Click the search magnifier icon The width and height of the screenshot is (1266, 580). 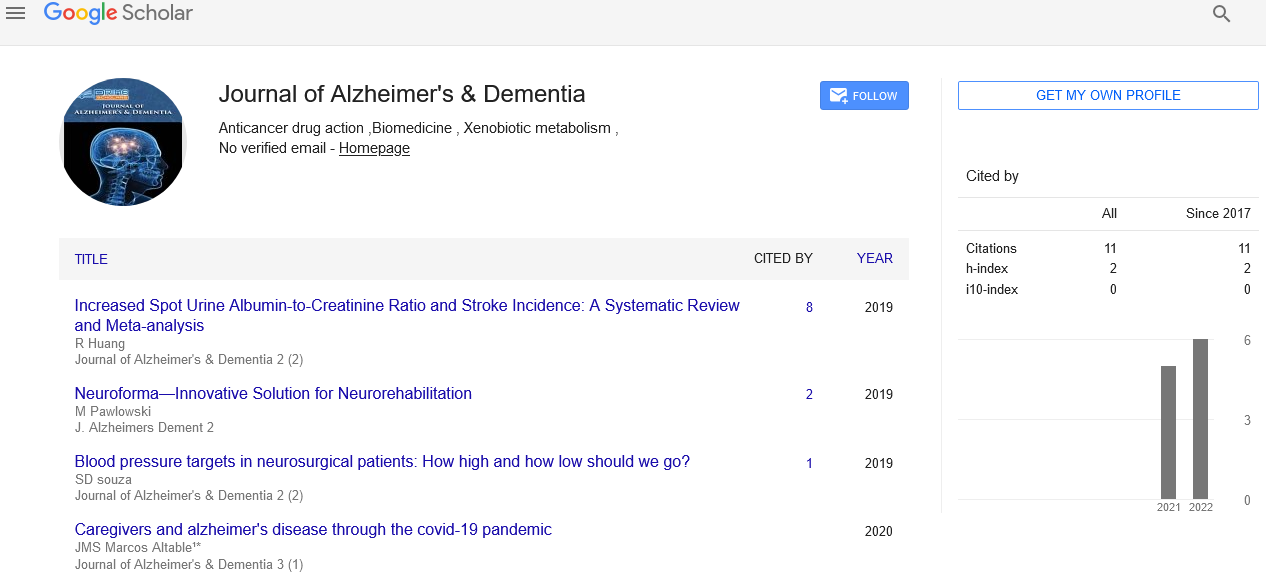1221,14
